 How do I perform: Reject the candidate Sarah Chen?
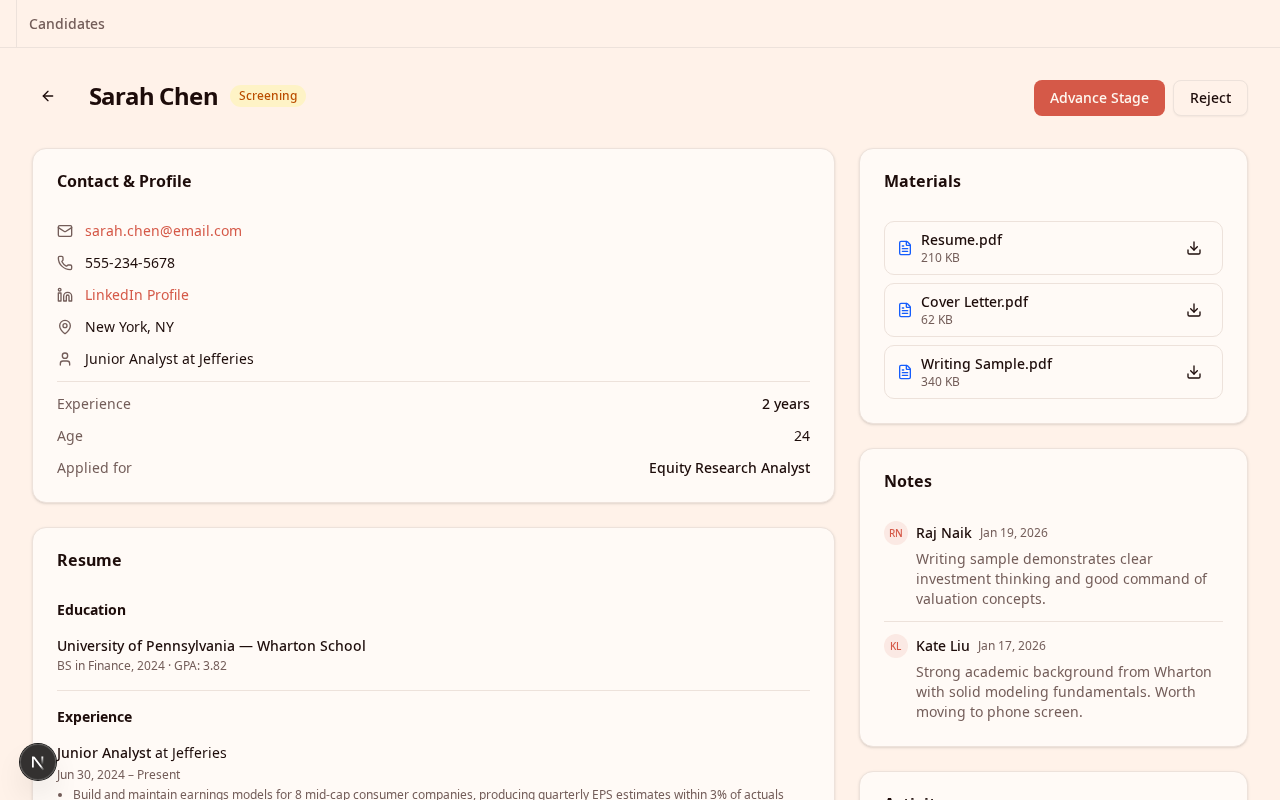pos(1210,98)
